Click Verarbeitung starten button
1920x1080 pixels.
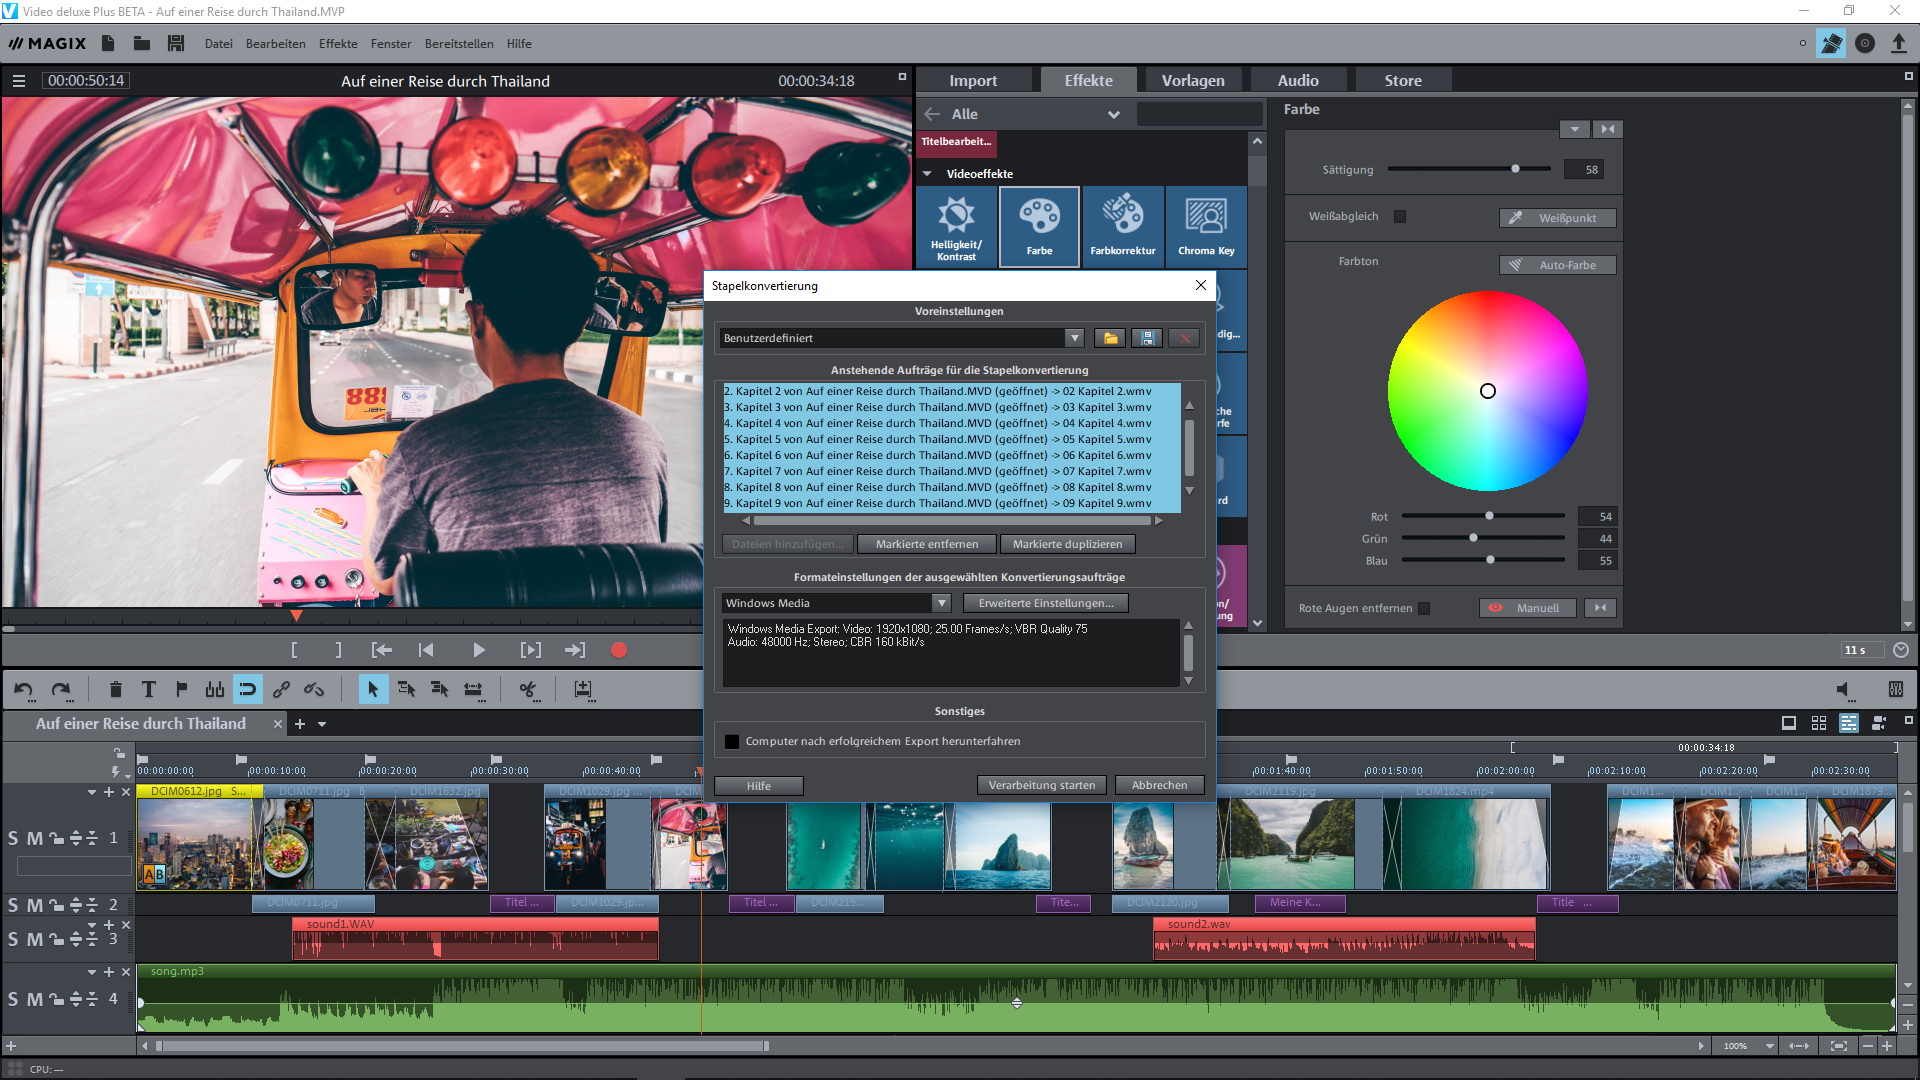[x=1041, y=785]
